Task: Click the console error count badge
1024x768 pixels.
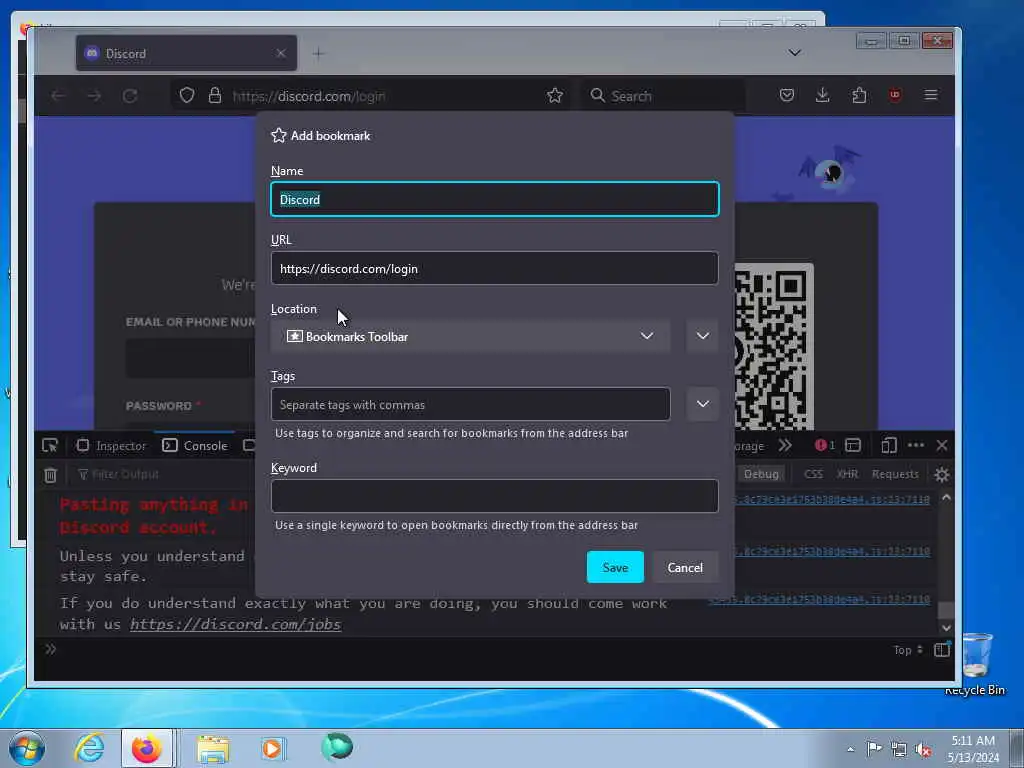Action: pos(824,445)
